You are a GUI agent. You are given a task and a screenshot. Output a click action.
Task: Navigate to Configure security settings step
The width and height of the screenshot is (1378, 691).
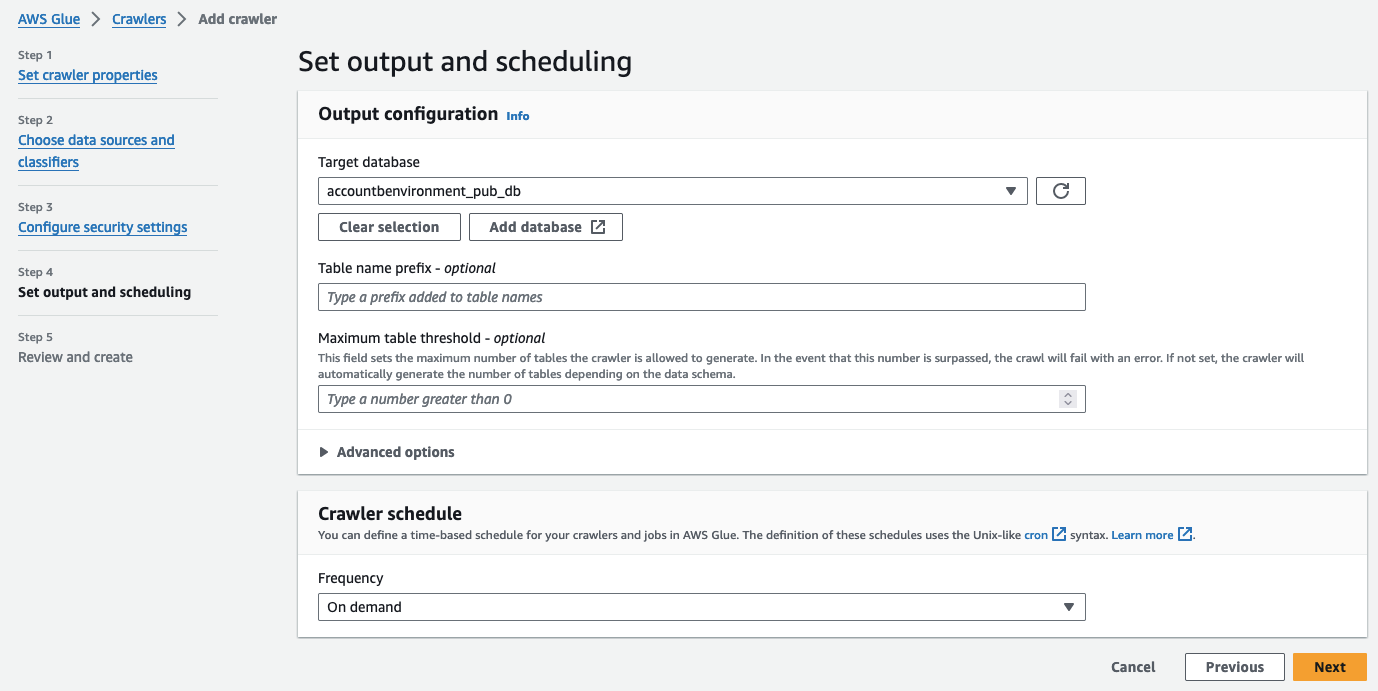point(103,227)
